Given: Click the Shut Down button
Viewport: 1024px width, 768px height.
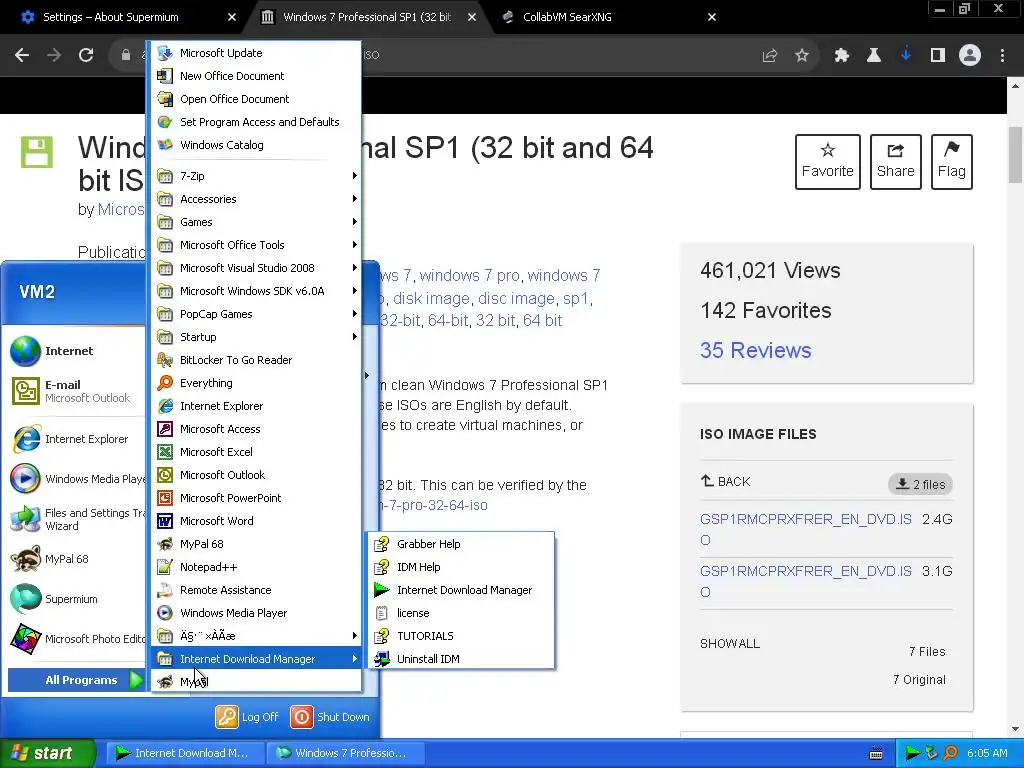Looking at the screenshot, I should point(330,716).
